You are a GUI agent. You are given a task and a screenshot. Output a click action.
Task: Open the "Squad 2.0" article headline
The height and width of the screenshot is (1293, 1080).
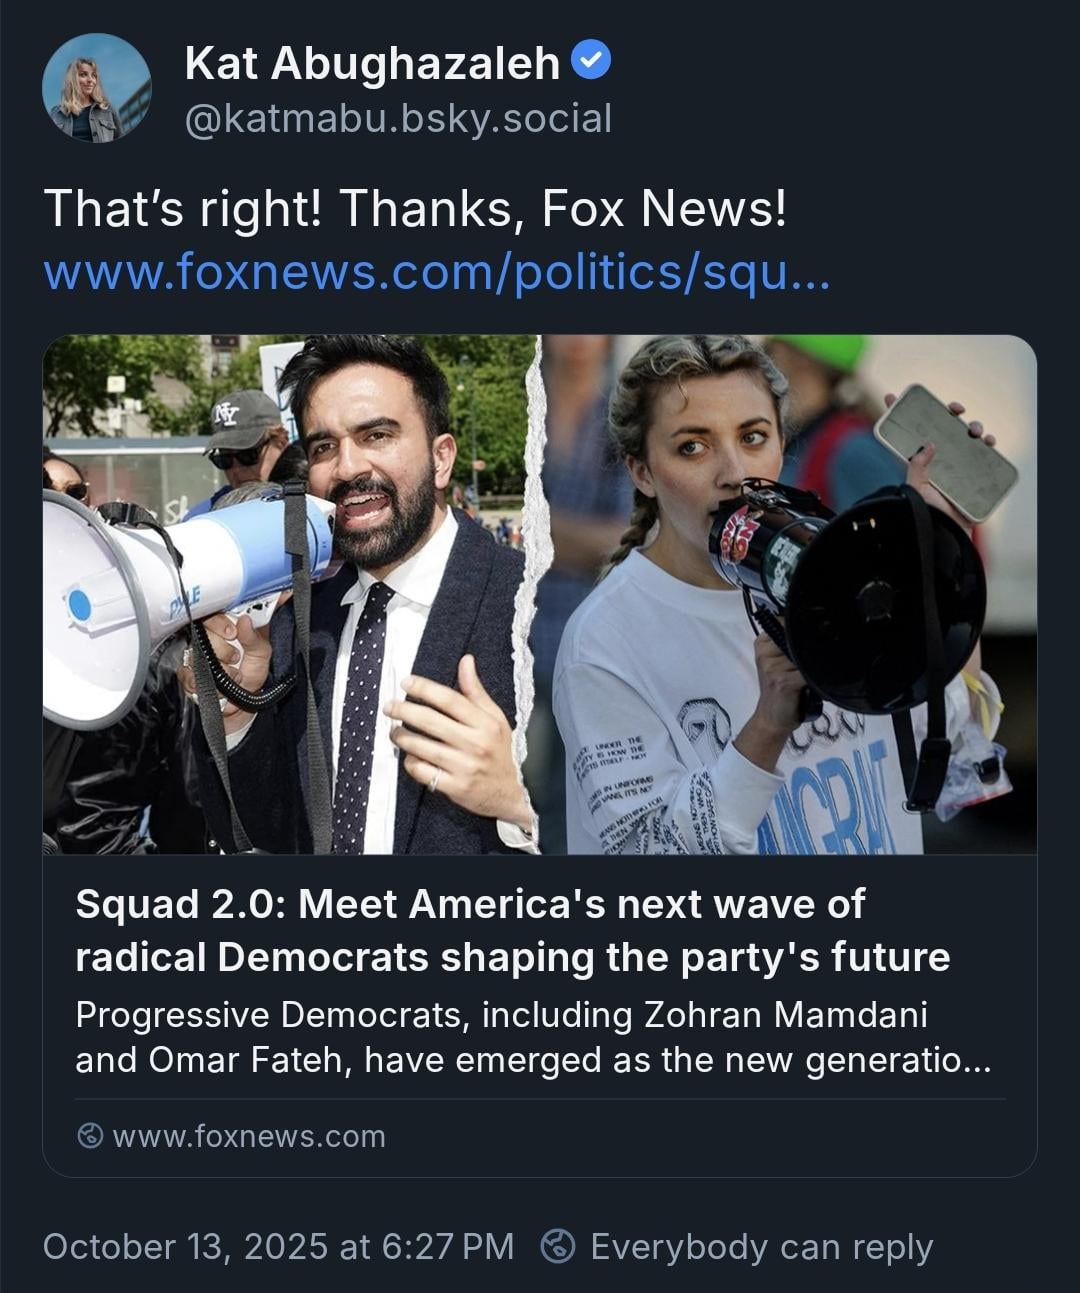click(x=512, y=930)
